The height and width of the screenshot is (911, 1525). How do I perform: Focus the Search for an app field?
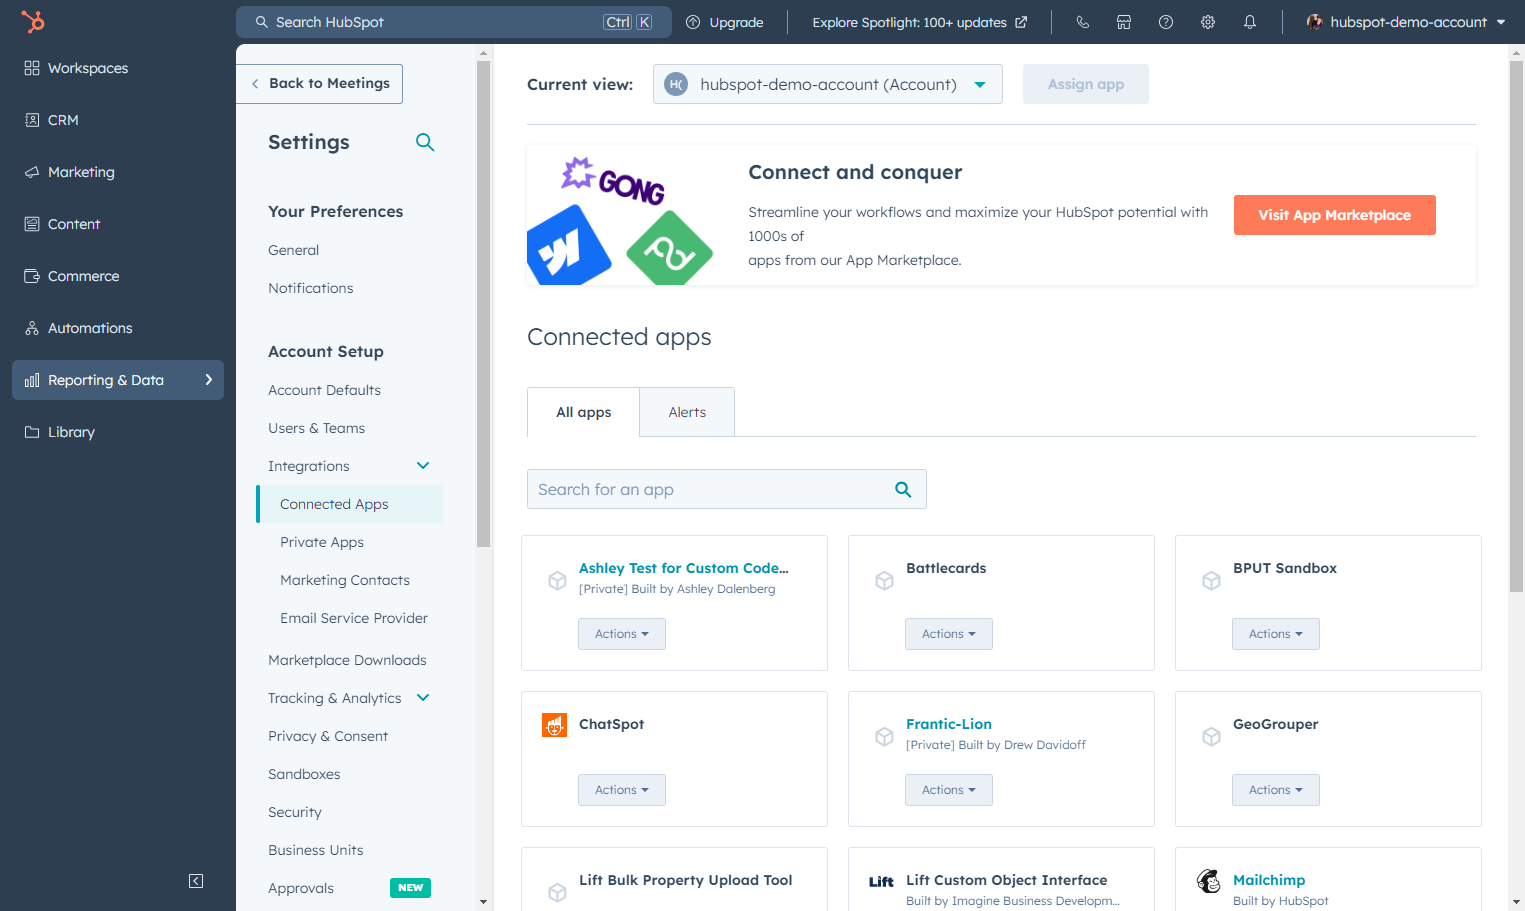coord(727,489)
